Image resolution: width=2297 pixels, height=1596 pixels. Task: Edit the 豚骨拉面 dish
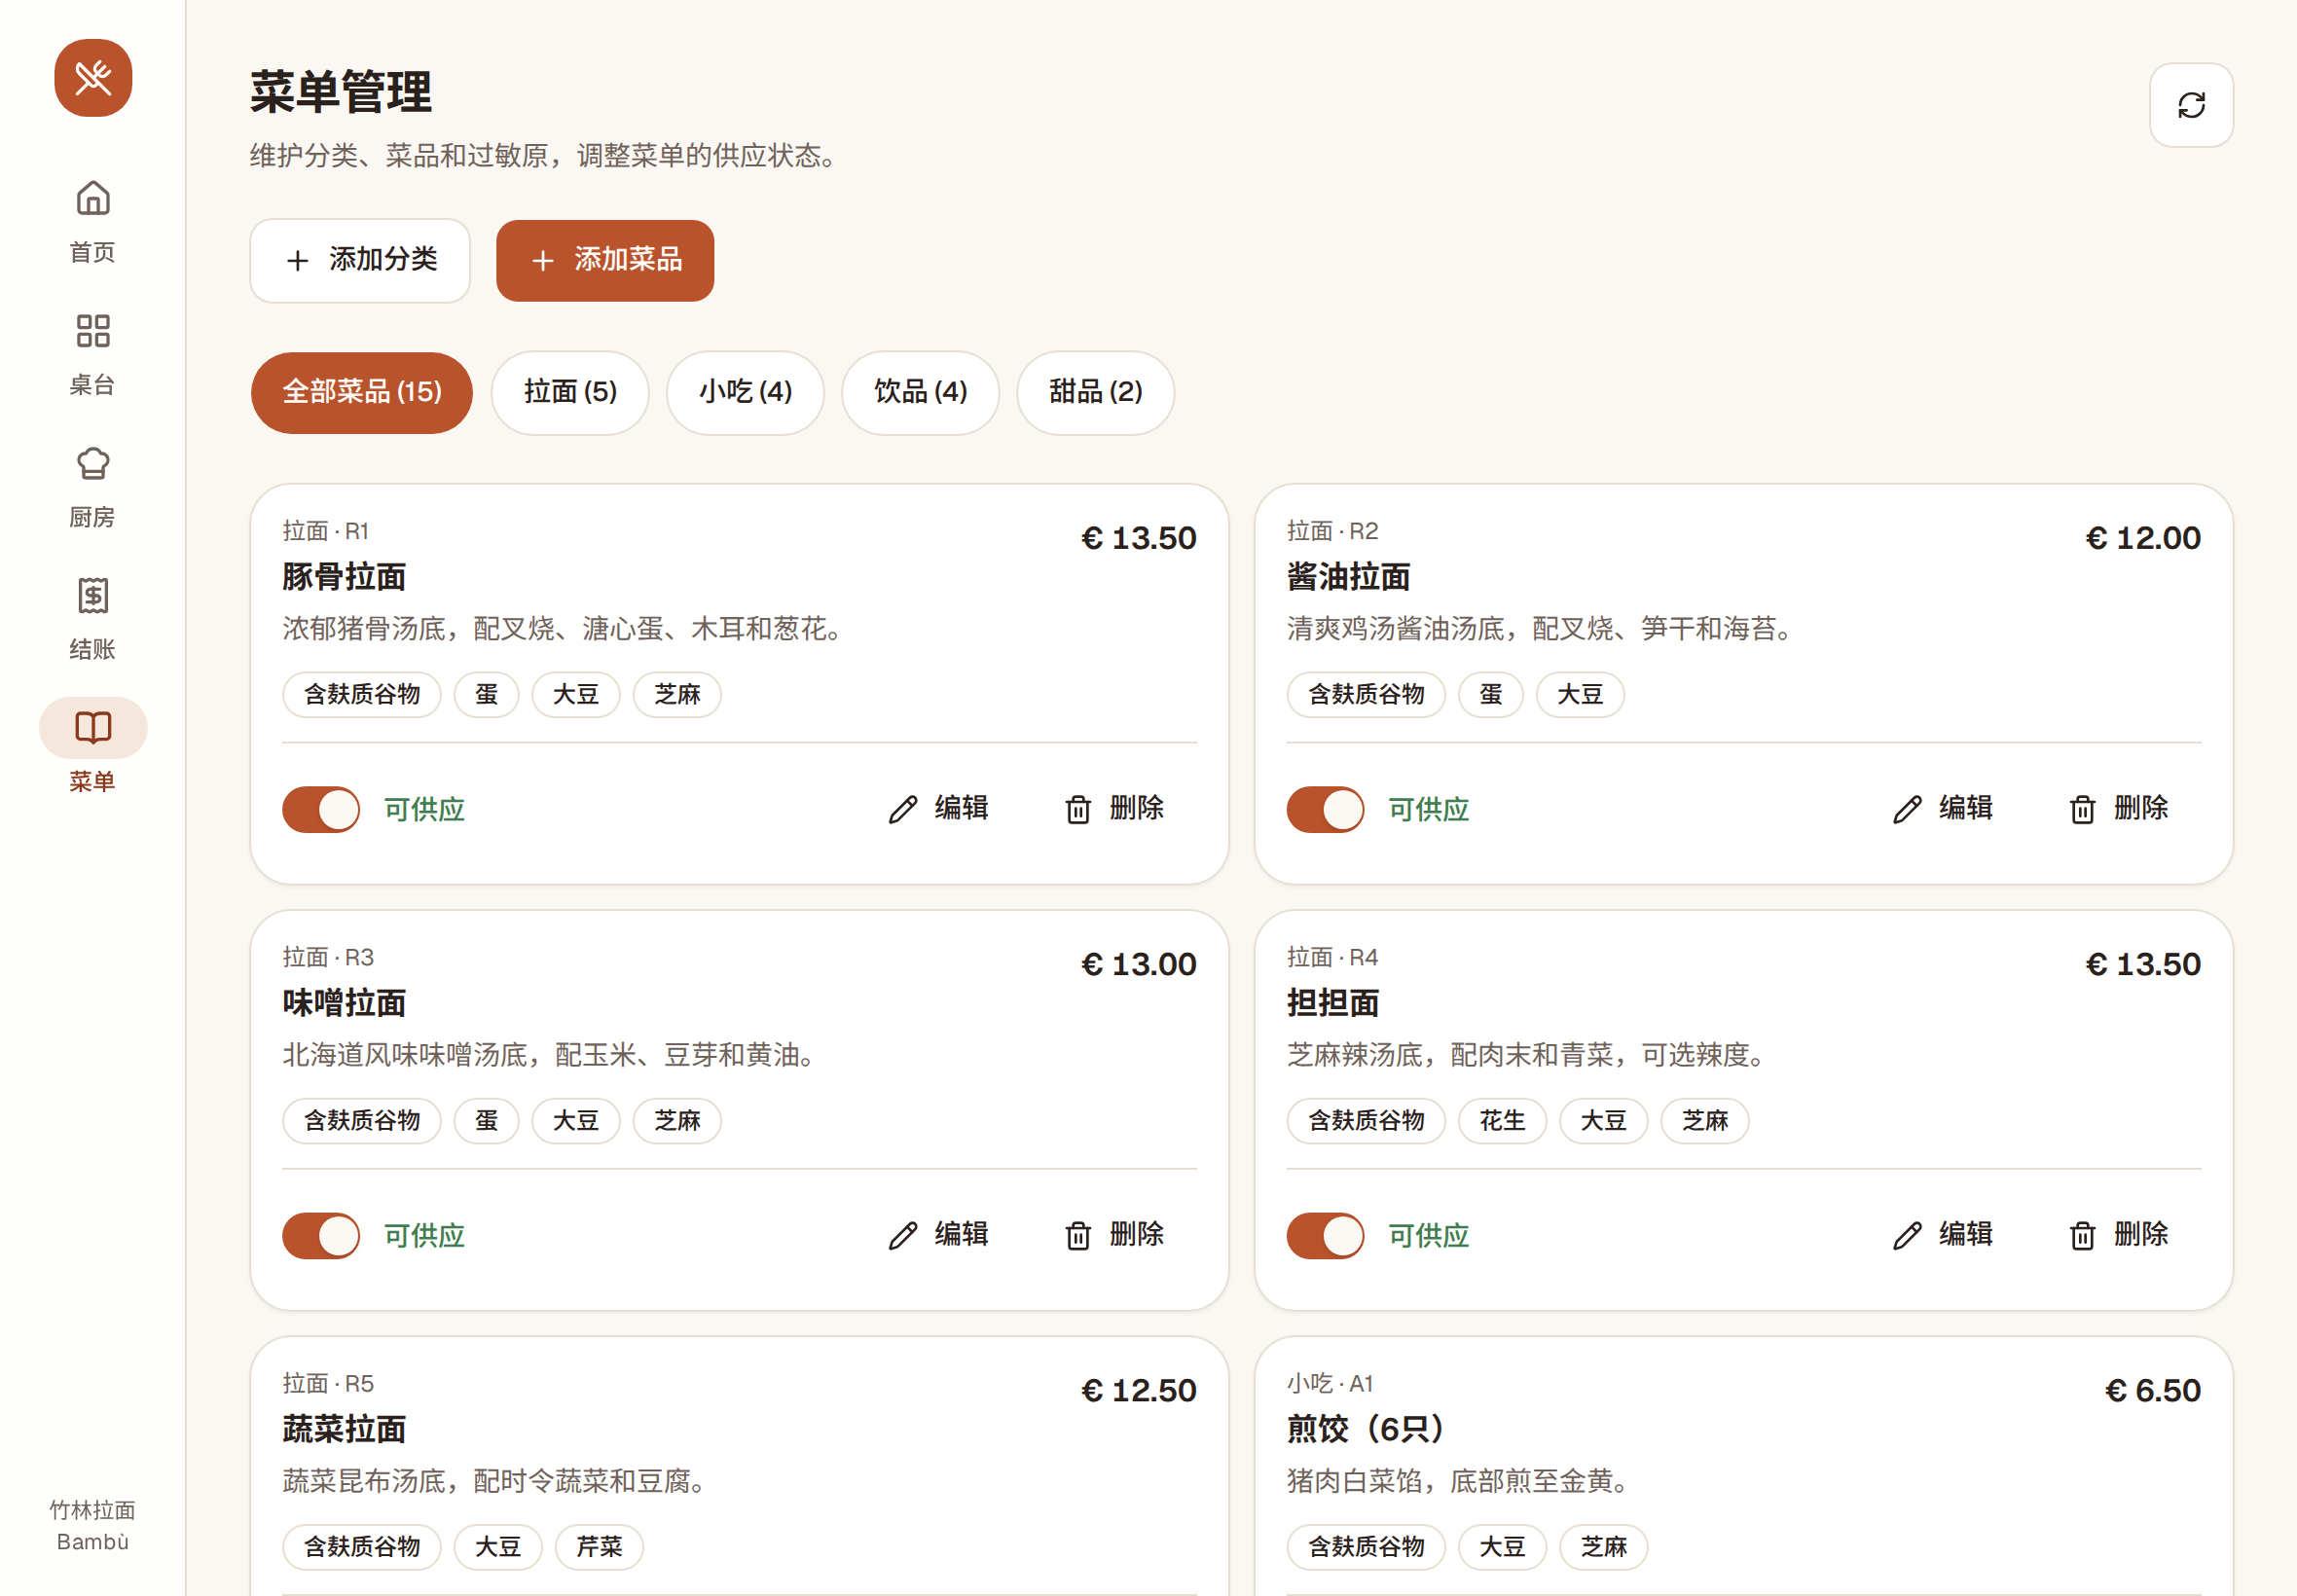click(938, 808)
